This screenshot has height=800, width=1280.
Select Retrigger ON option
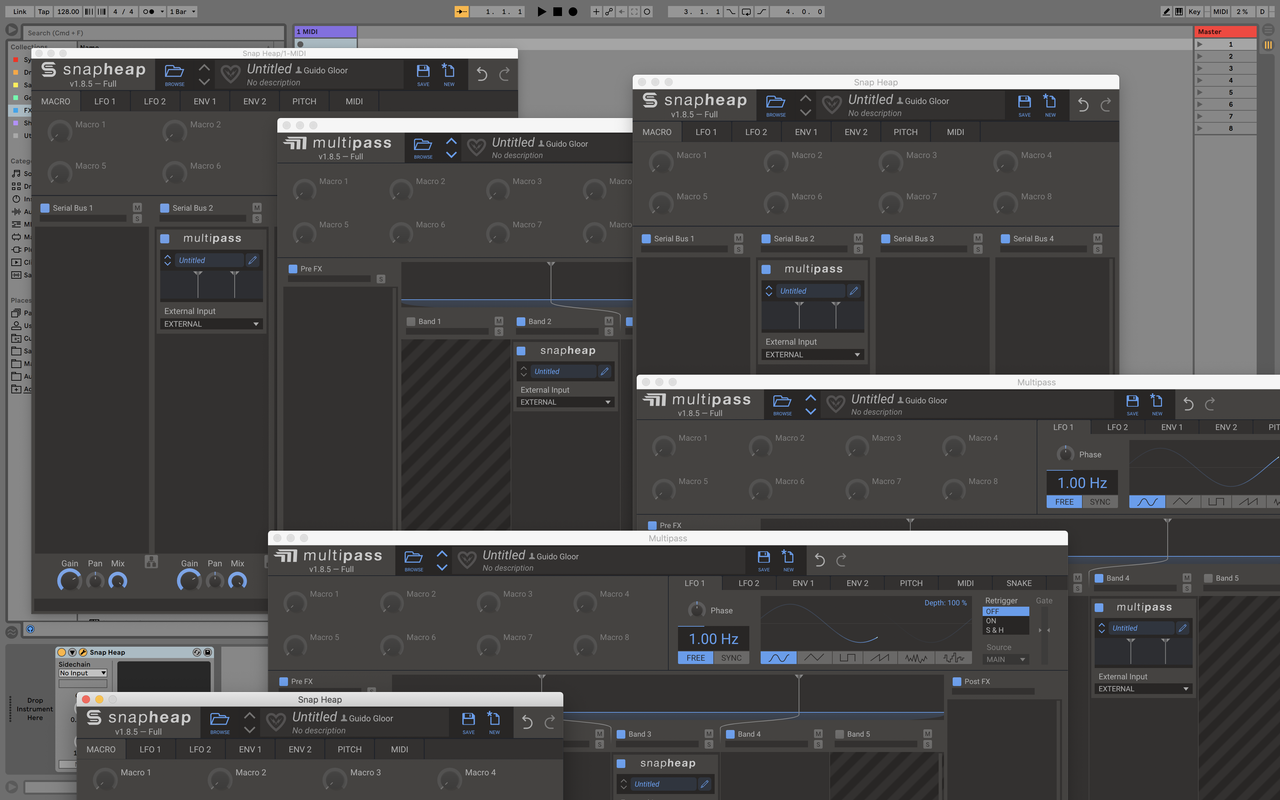(x=1005, y=621)
